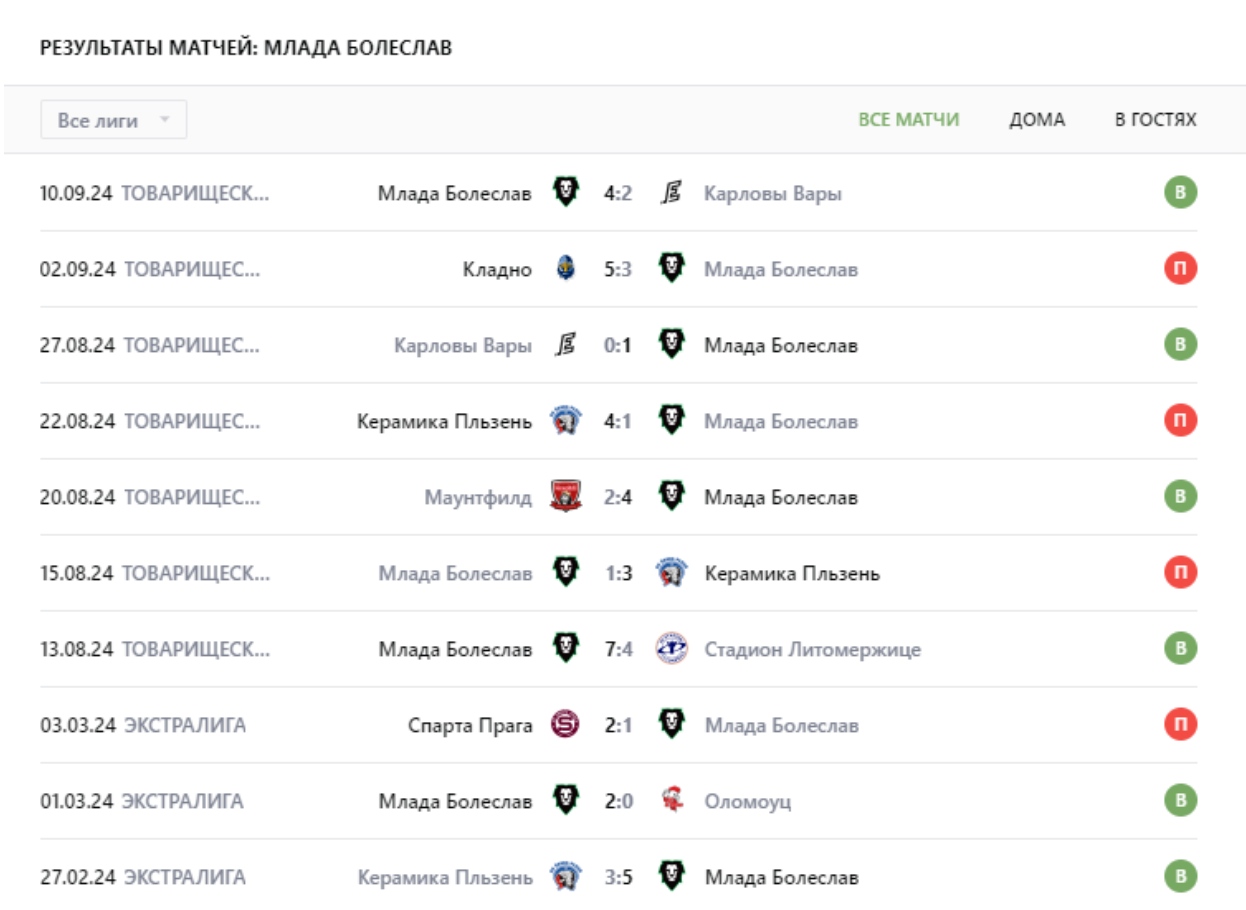Screen dimensions: 1246x910
Task: Click Keramika Plzeň logo in 22.08.24 match
Action: [566, 421]
